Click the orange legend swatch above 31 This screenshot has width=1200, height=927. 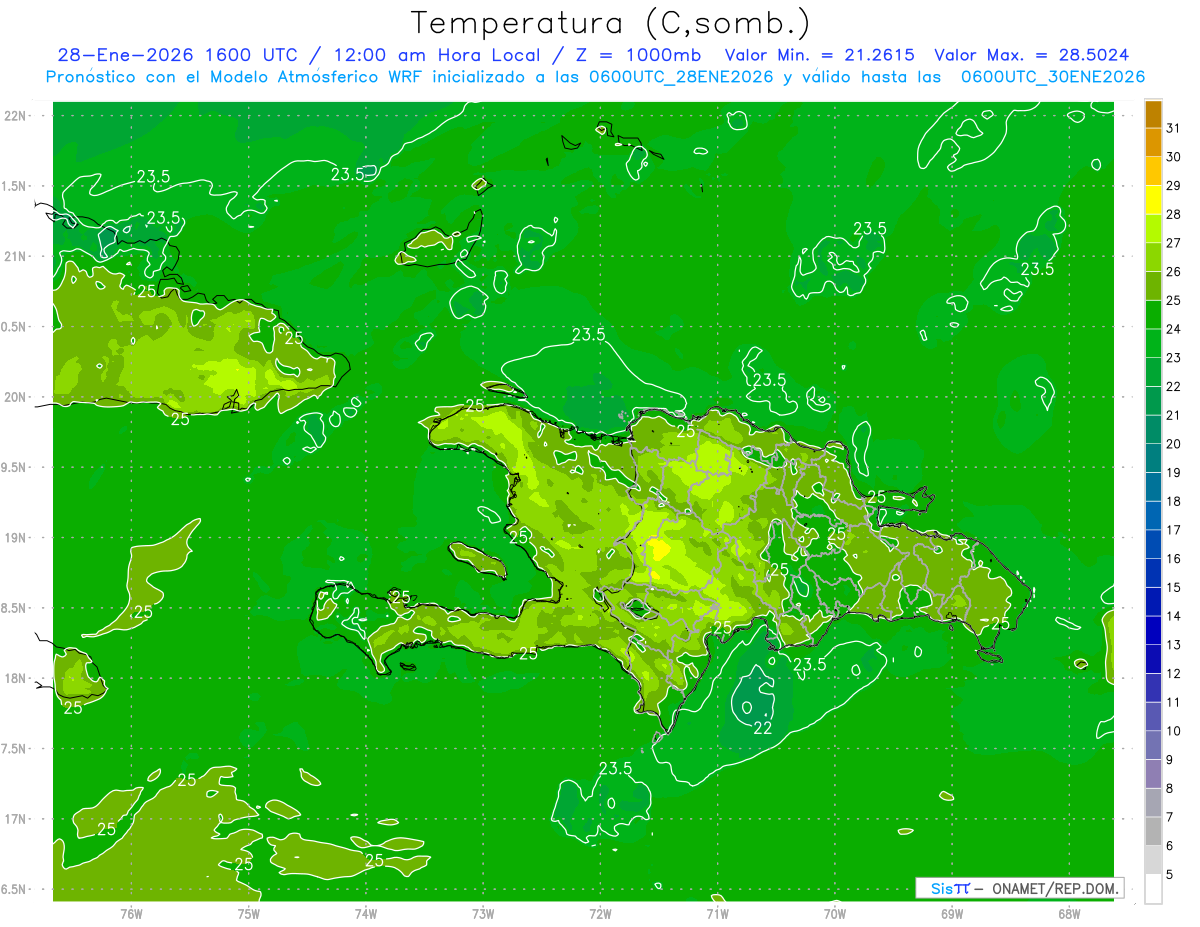click(x=1153, y=115)
